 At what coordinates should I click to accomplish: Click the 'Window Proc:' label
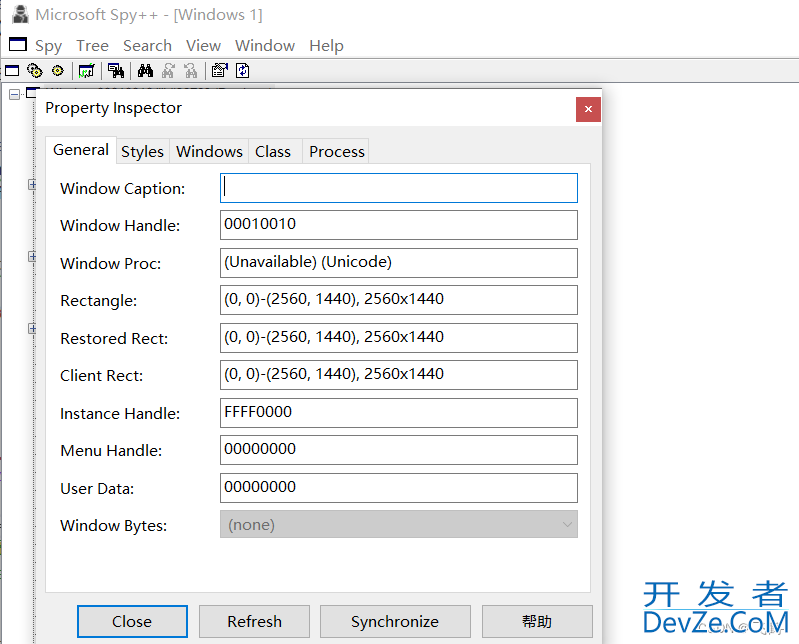point(110,263)
